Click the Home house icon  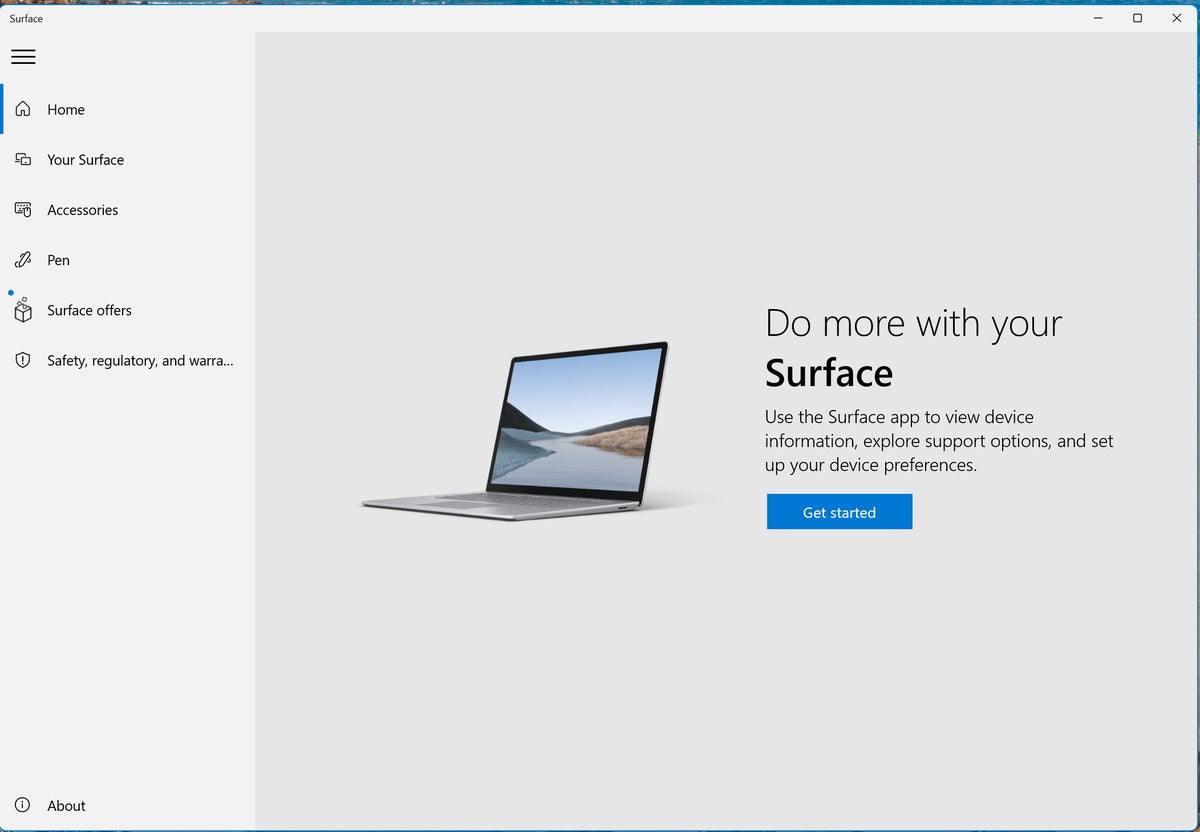tap(23, 109)
